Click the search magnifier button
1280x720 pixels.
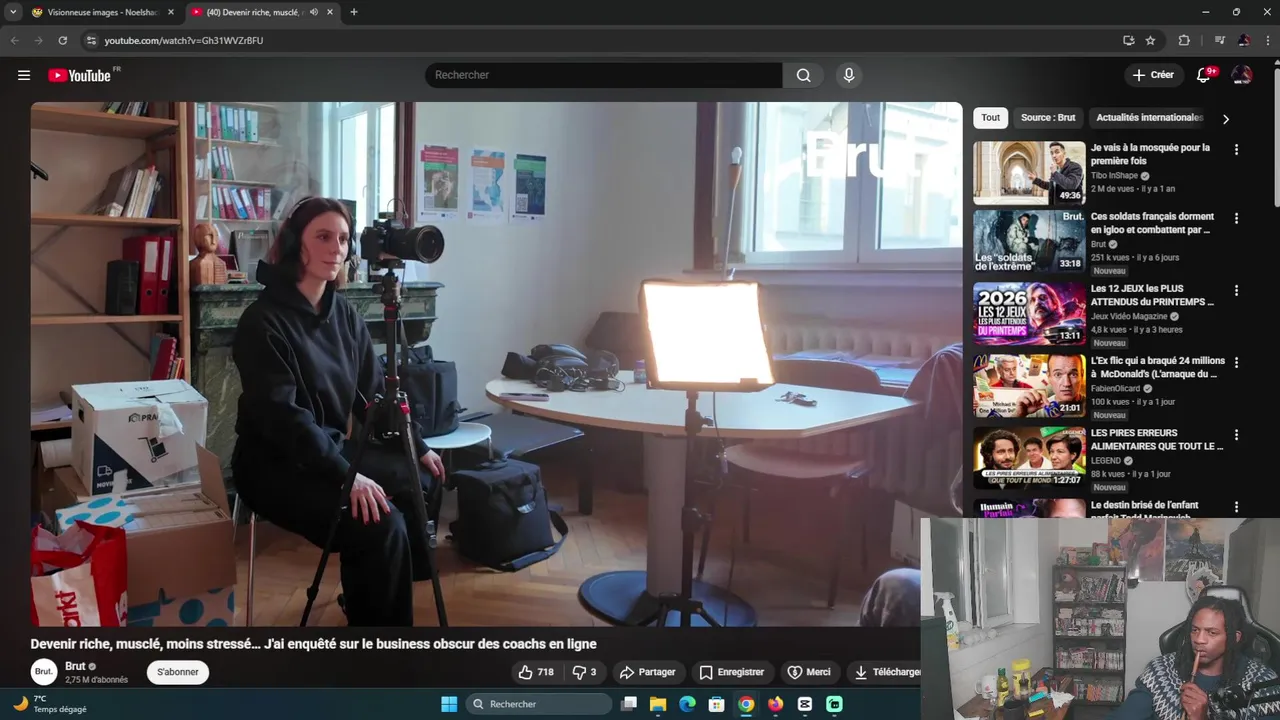tap(803, 75)
